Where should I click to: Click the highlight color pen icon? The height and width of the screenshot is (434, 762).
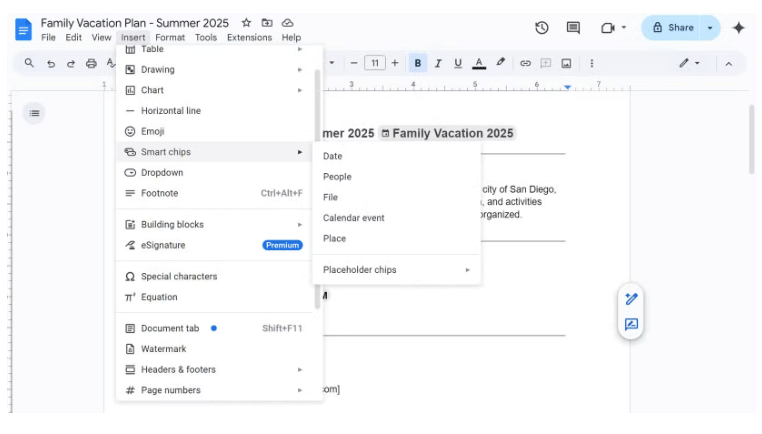(501, 63)
